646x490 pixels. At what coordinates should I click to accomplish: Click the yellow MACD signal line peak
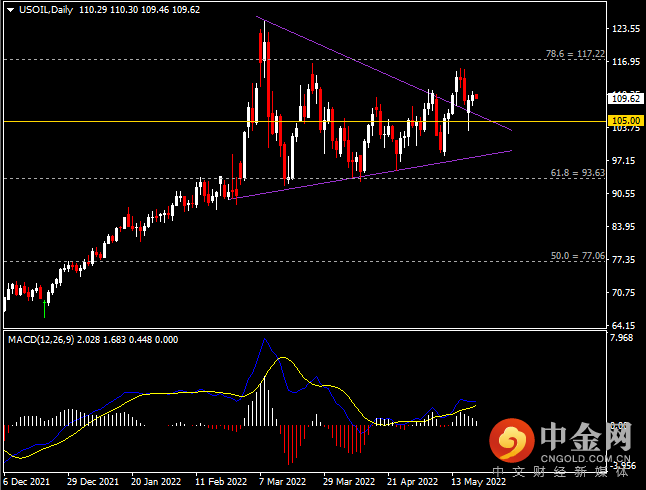286,358
